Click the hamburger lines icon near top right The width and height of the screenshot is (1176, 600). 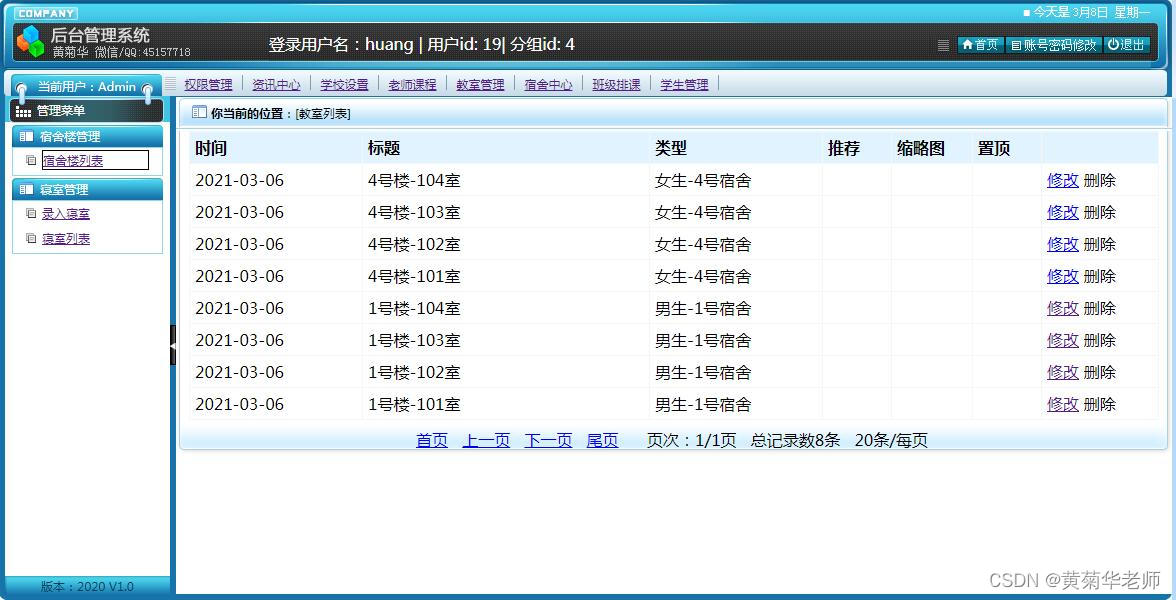click(x=941, y=45)
